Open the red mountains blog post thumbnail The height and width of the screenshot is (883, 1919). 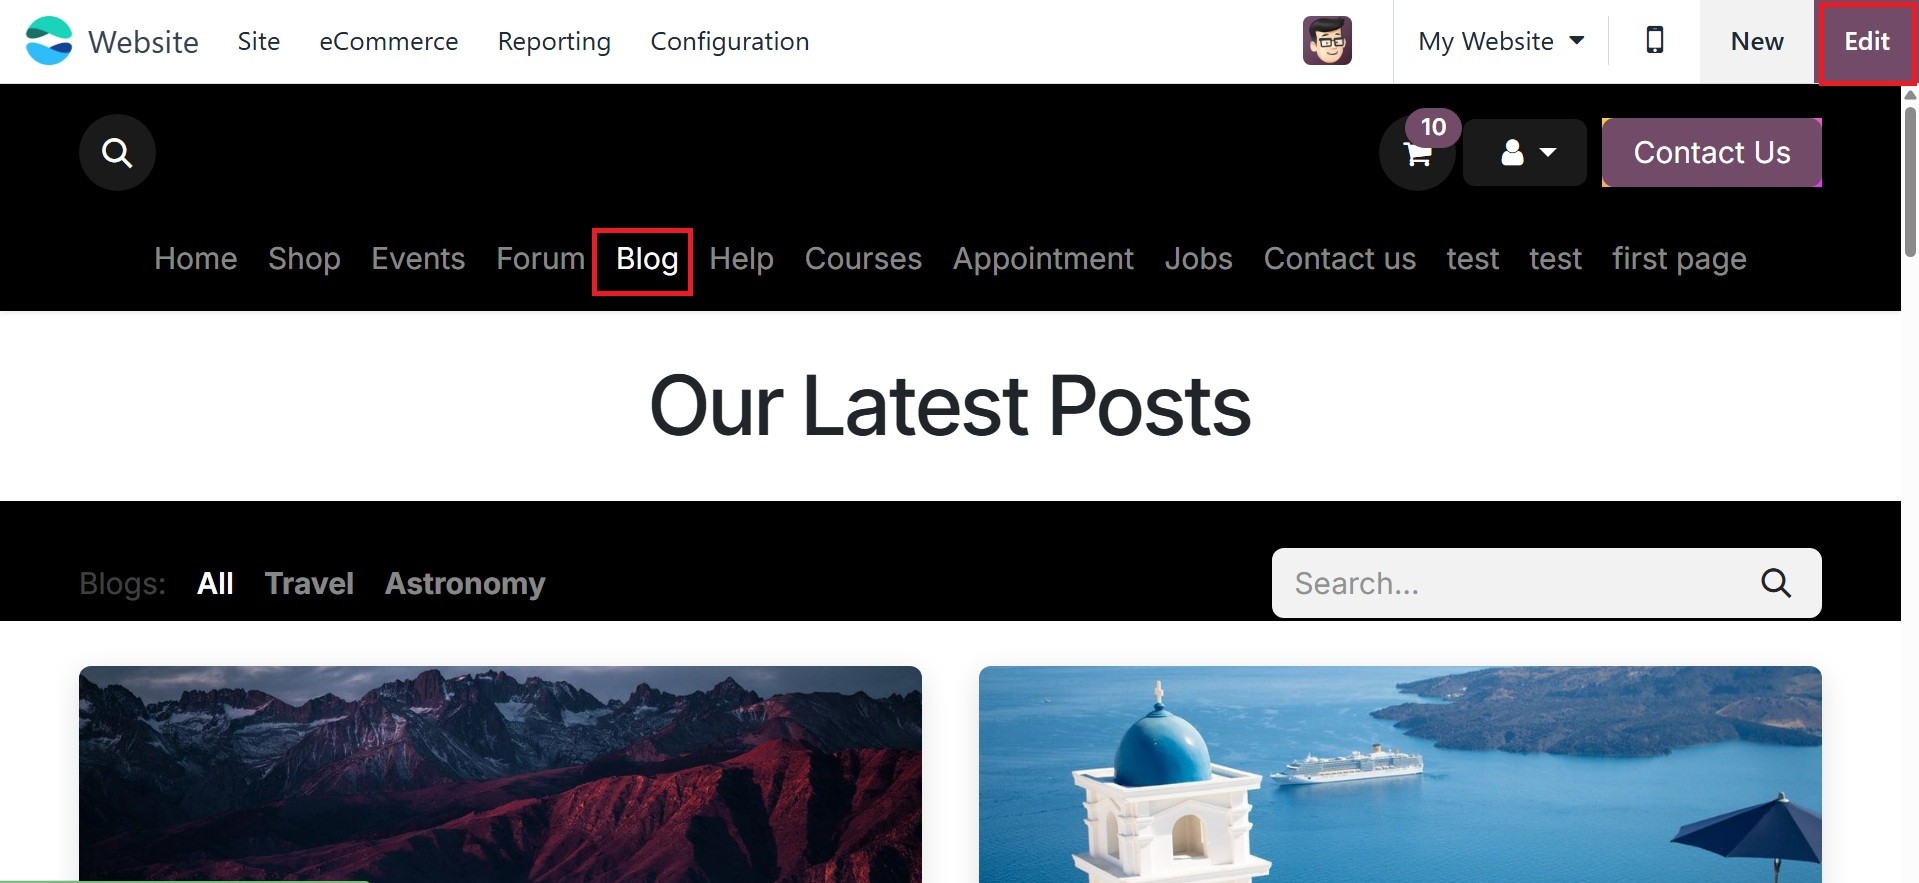(500, 775)
